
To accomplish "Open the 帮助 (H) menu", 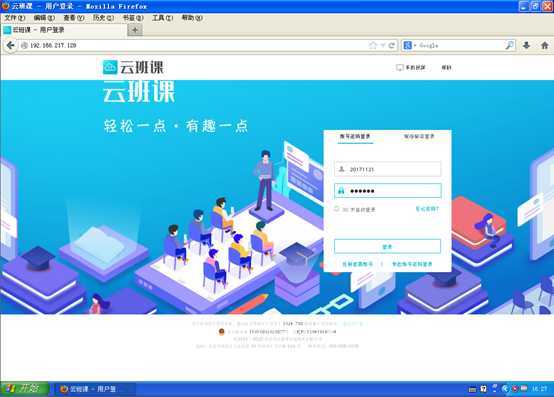I will pyautogui.click(x=192, y=18).
